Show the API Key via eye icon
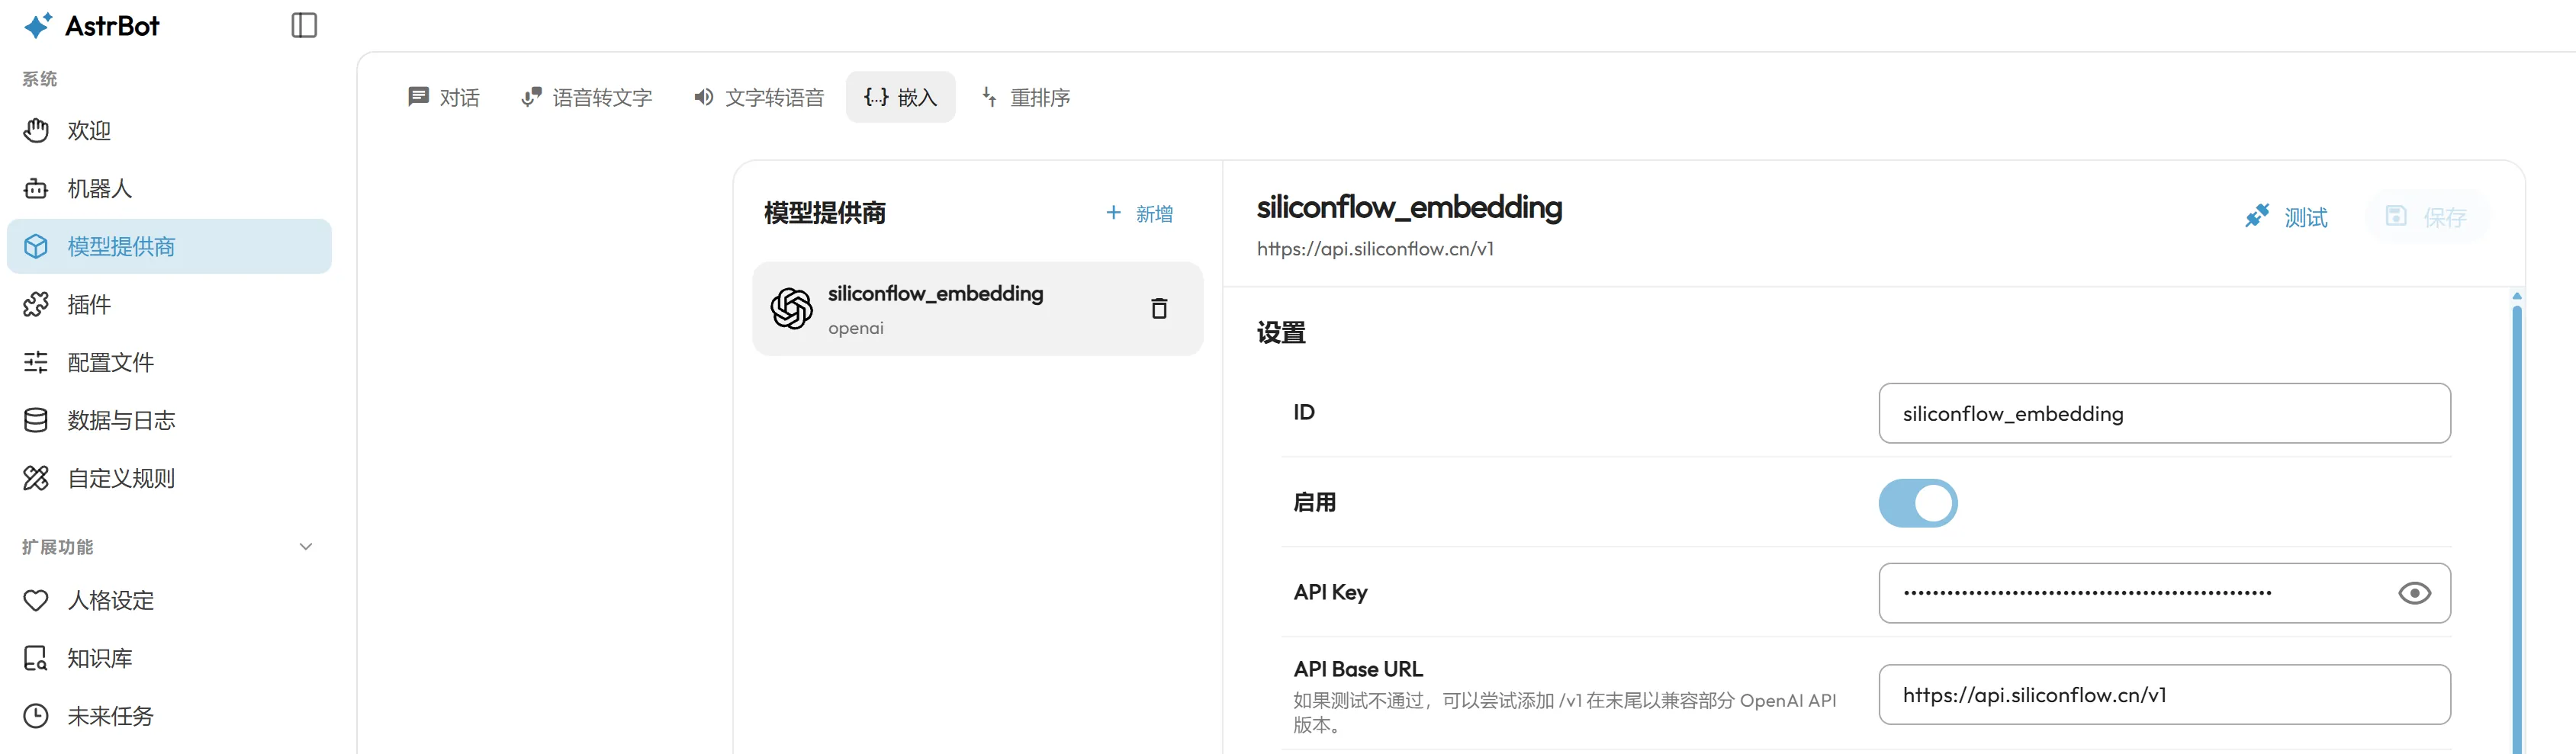Viewport: 2576px width, 754px height. pyautogui.click(x=2414, y=593)
